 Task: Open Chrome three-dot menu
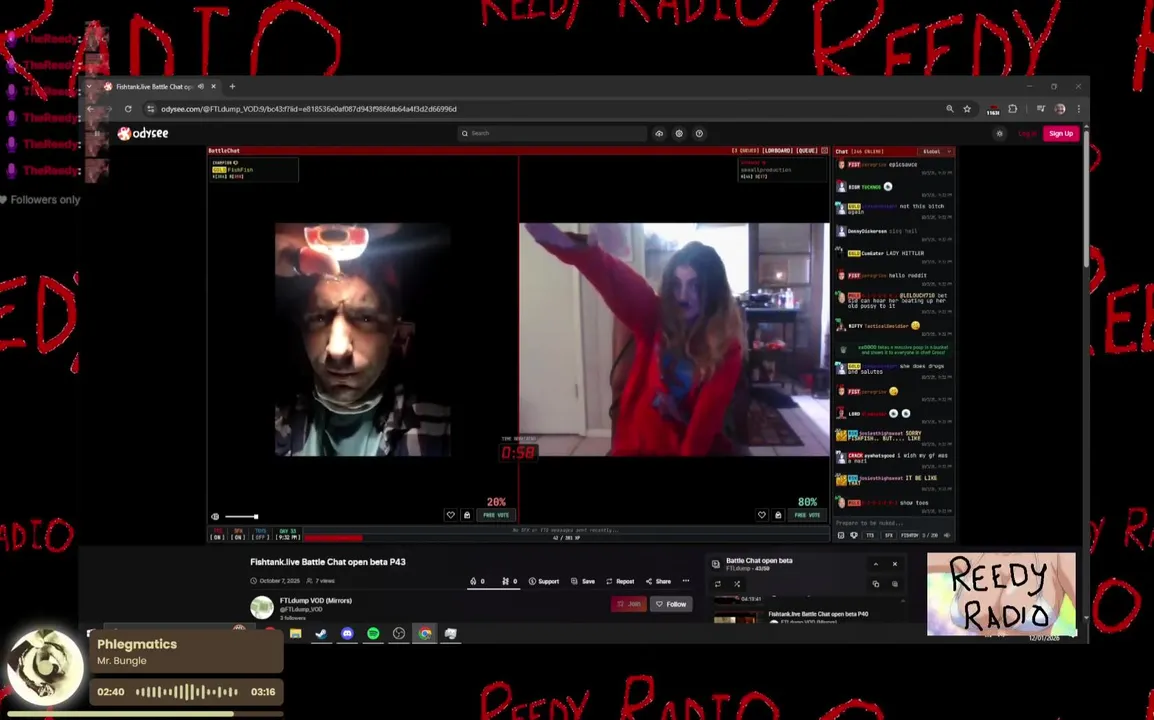(x=1078, y=109)
